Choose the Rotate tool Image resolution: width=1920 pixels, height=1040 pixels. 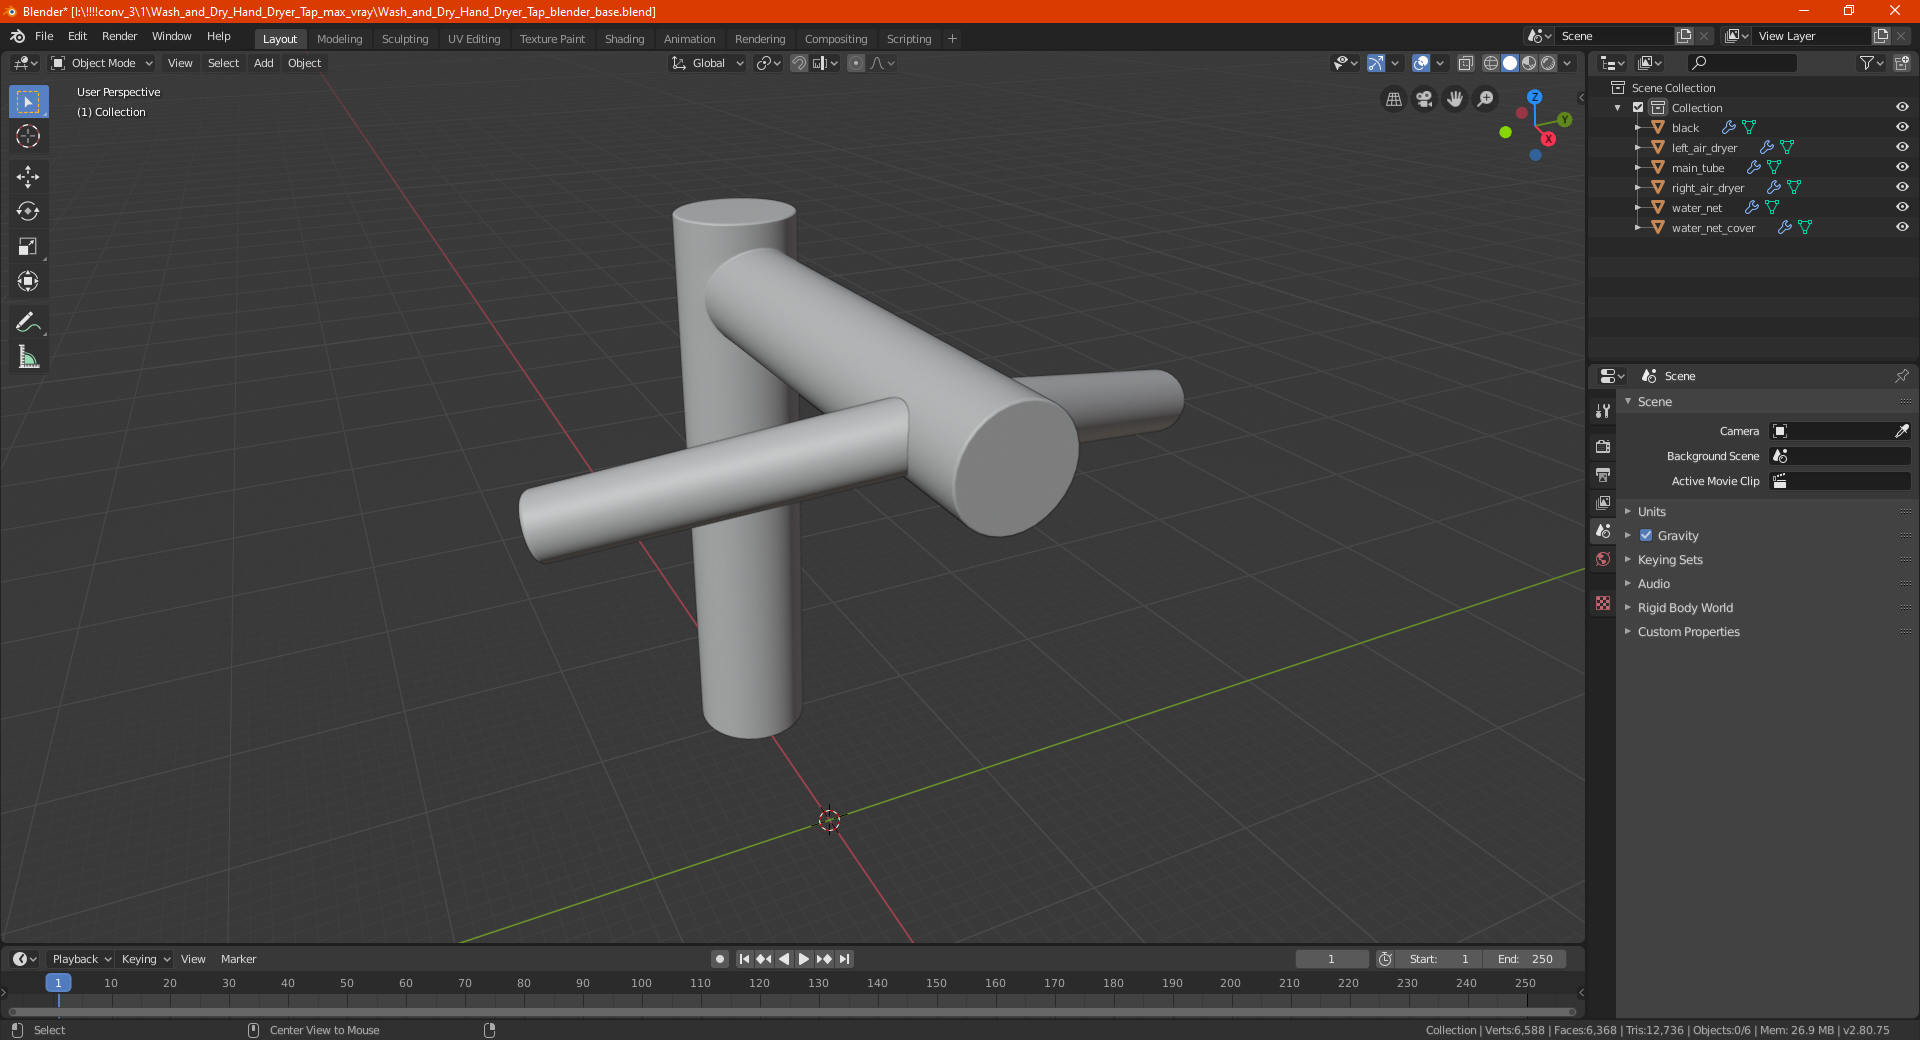pyautogui.click(x=28, y=212)
